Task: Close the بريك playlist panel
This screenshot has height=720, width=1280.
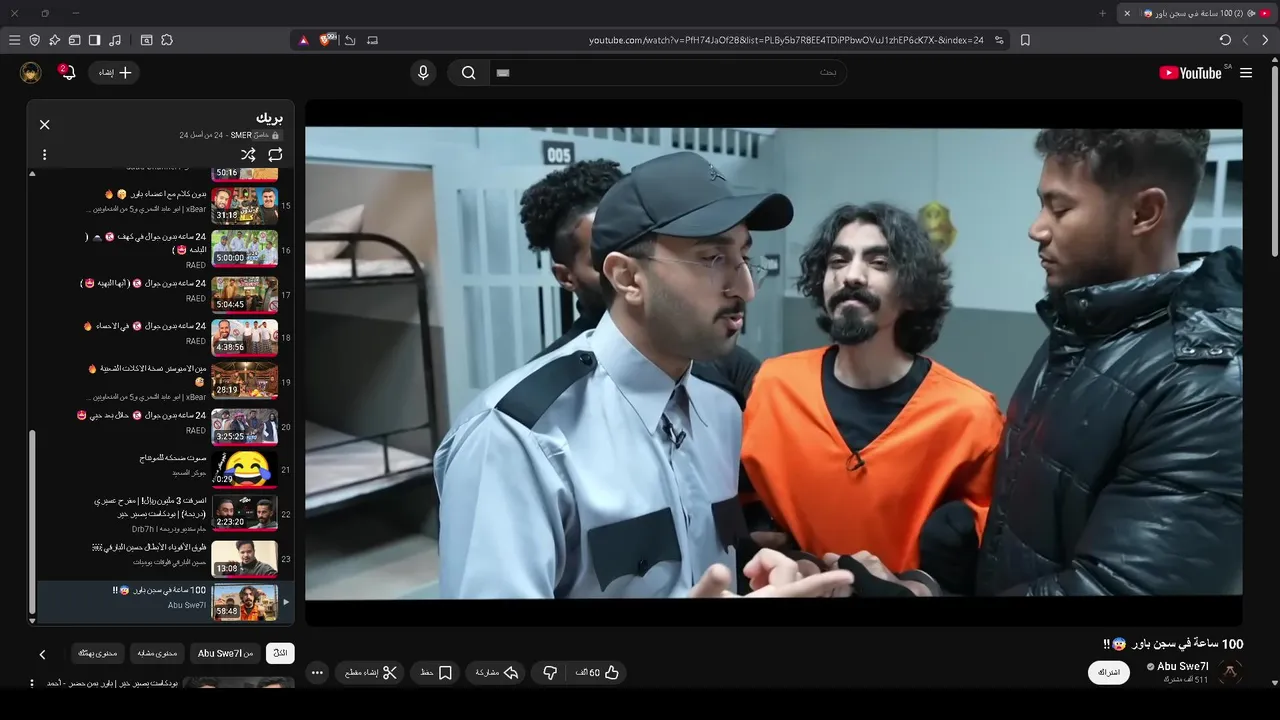Action: click(44, 125)
